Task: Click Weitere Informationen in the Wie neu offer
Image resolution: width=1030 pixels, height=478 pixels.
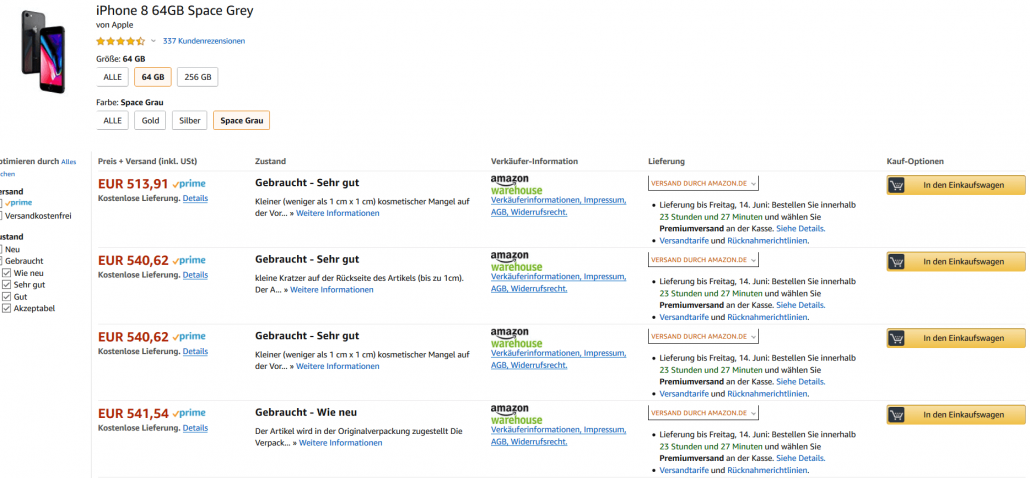Action: 340,442
